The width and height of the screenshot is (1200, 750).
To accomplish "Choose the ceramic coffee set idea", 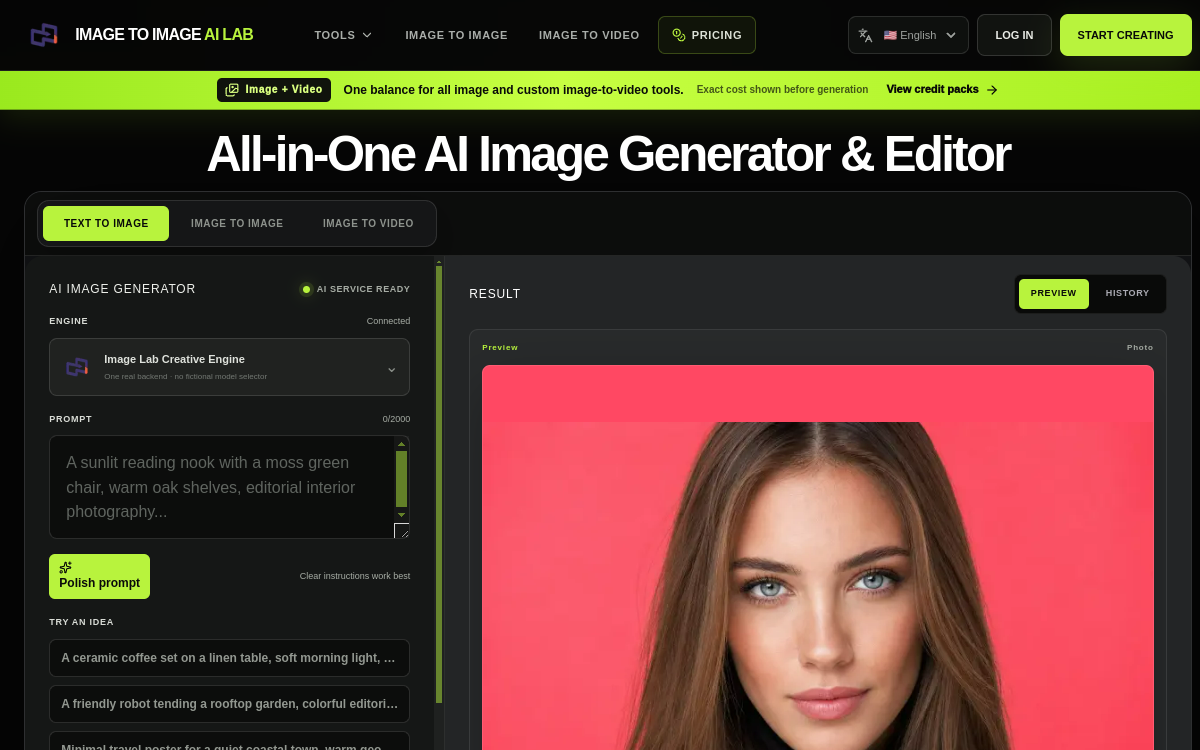I will 229,658.
